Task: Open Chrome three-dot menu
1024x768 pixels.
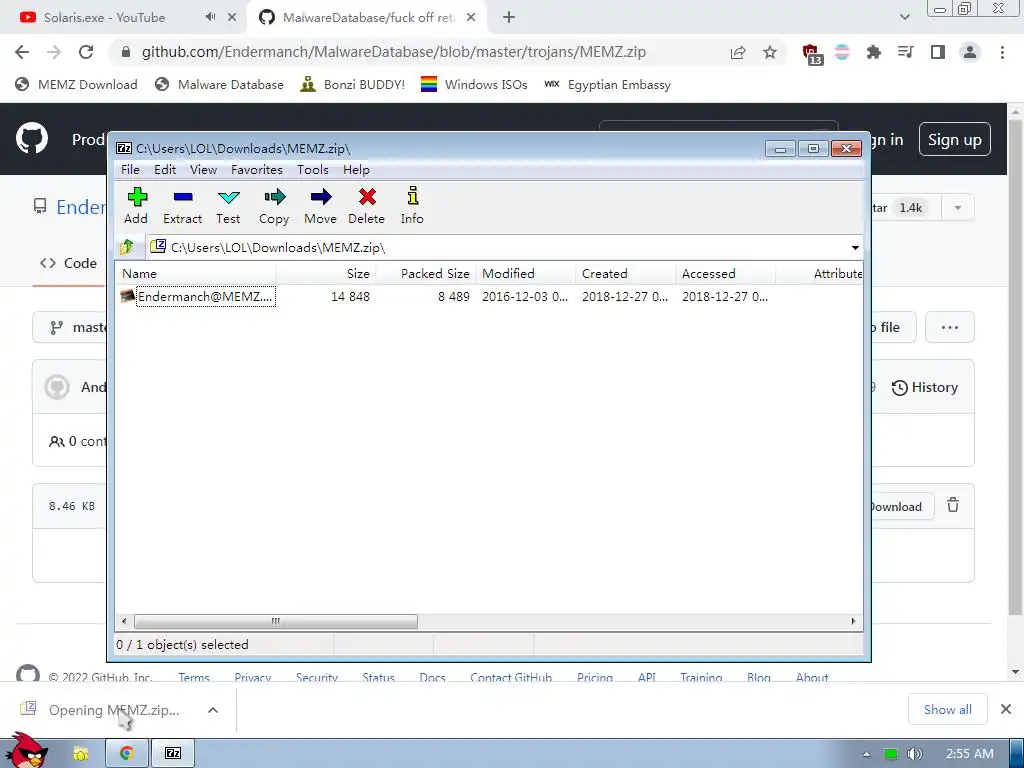Action: pyautogui.click(x=1002, y=52)
